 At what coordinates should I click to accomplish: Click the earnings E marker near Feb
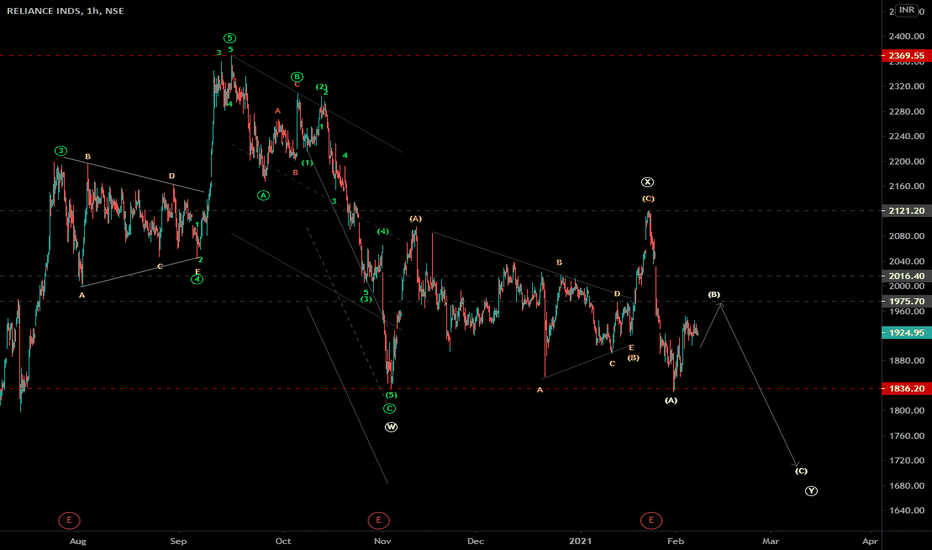click(x=651, y=520)
